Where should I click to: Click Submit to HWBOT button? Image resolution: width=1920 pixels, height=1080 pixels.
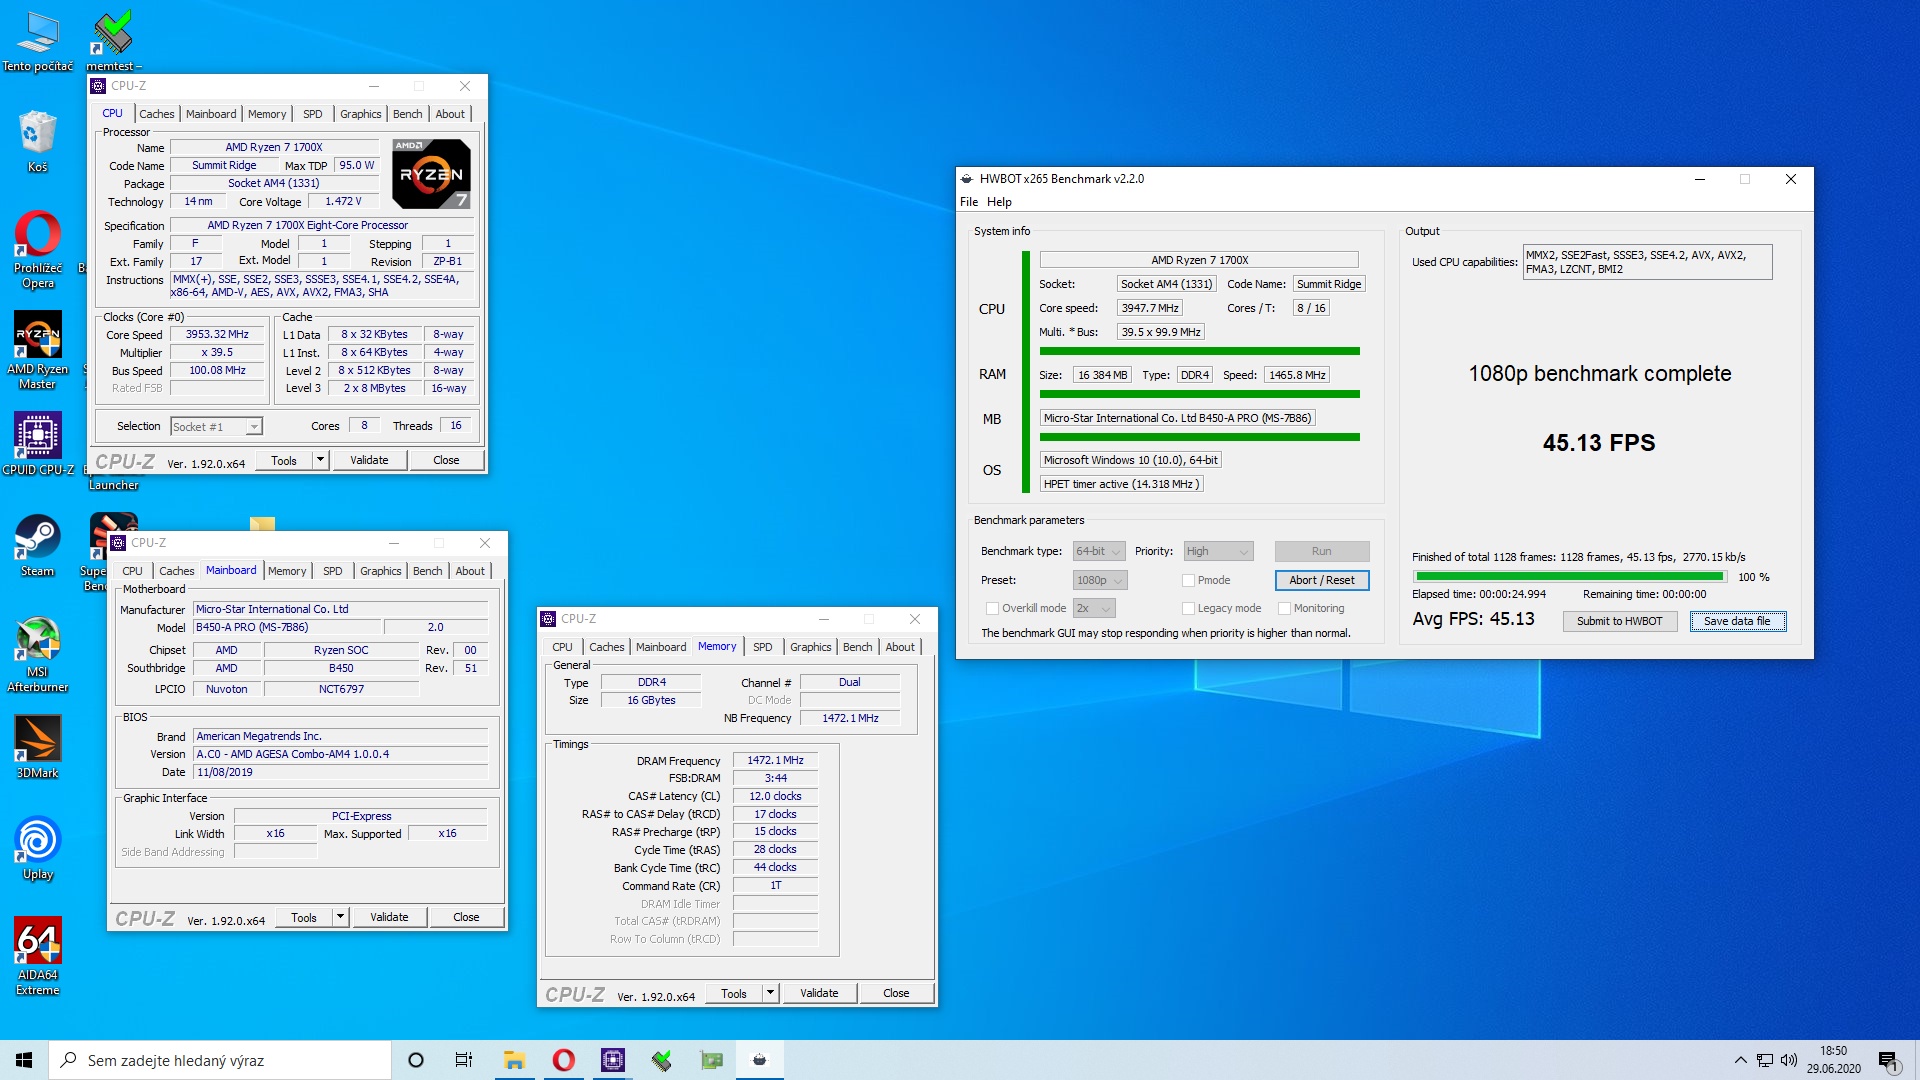tap(1619, 621)
